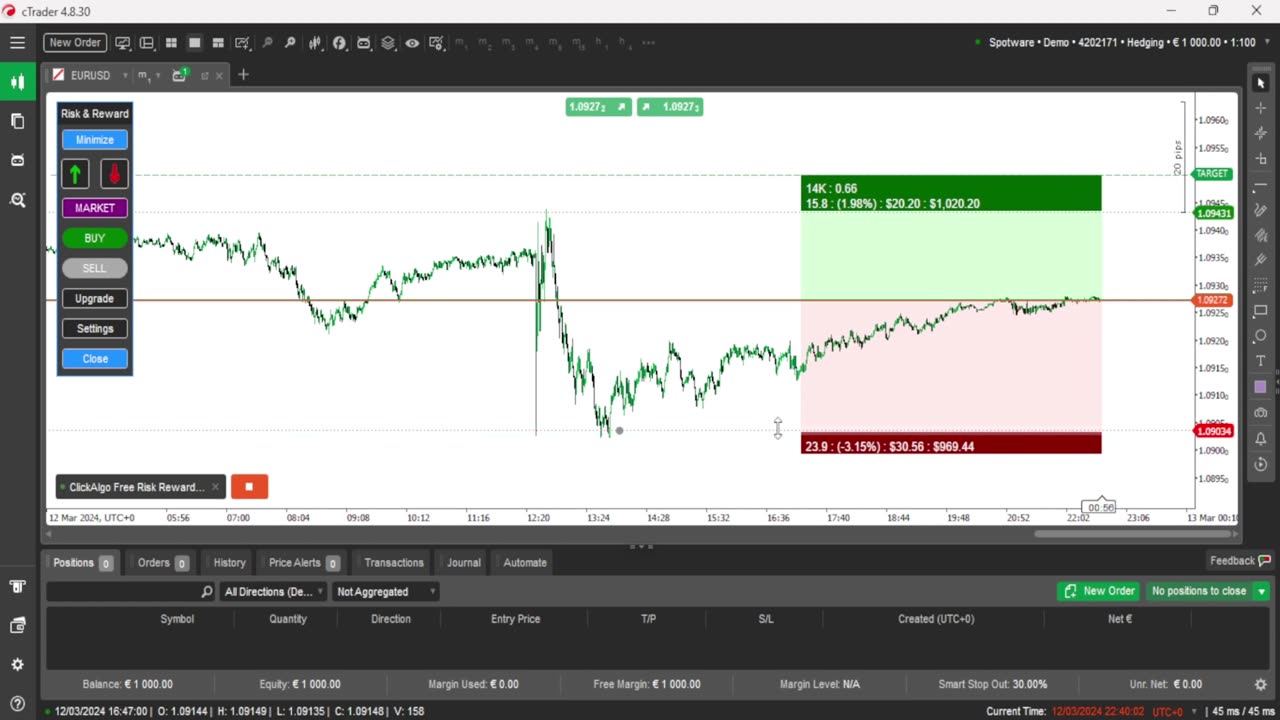Viewport: 1280px width, 720px height.
Task: Open chart type candlestick selector
Action: 315,43
